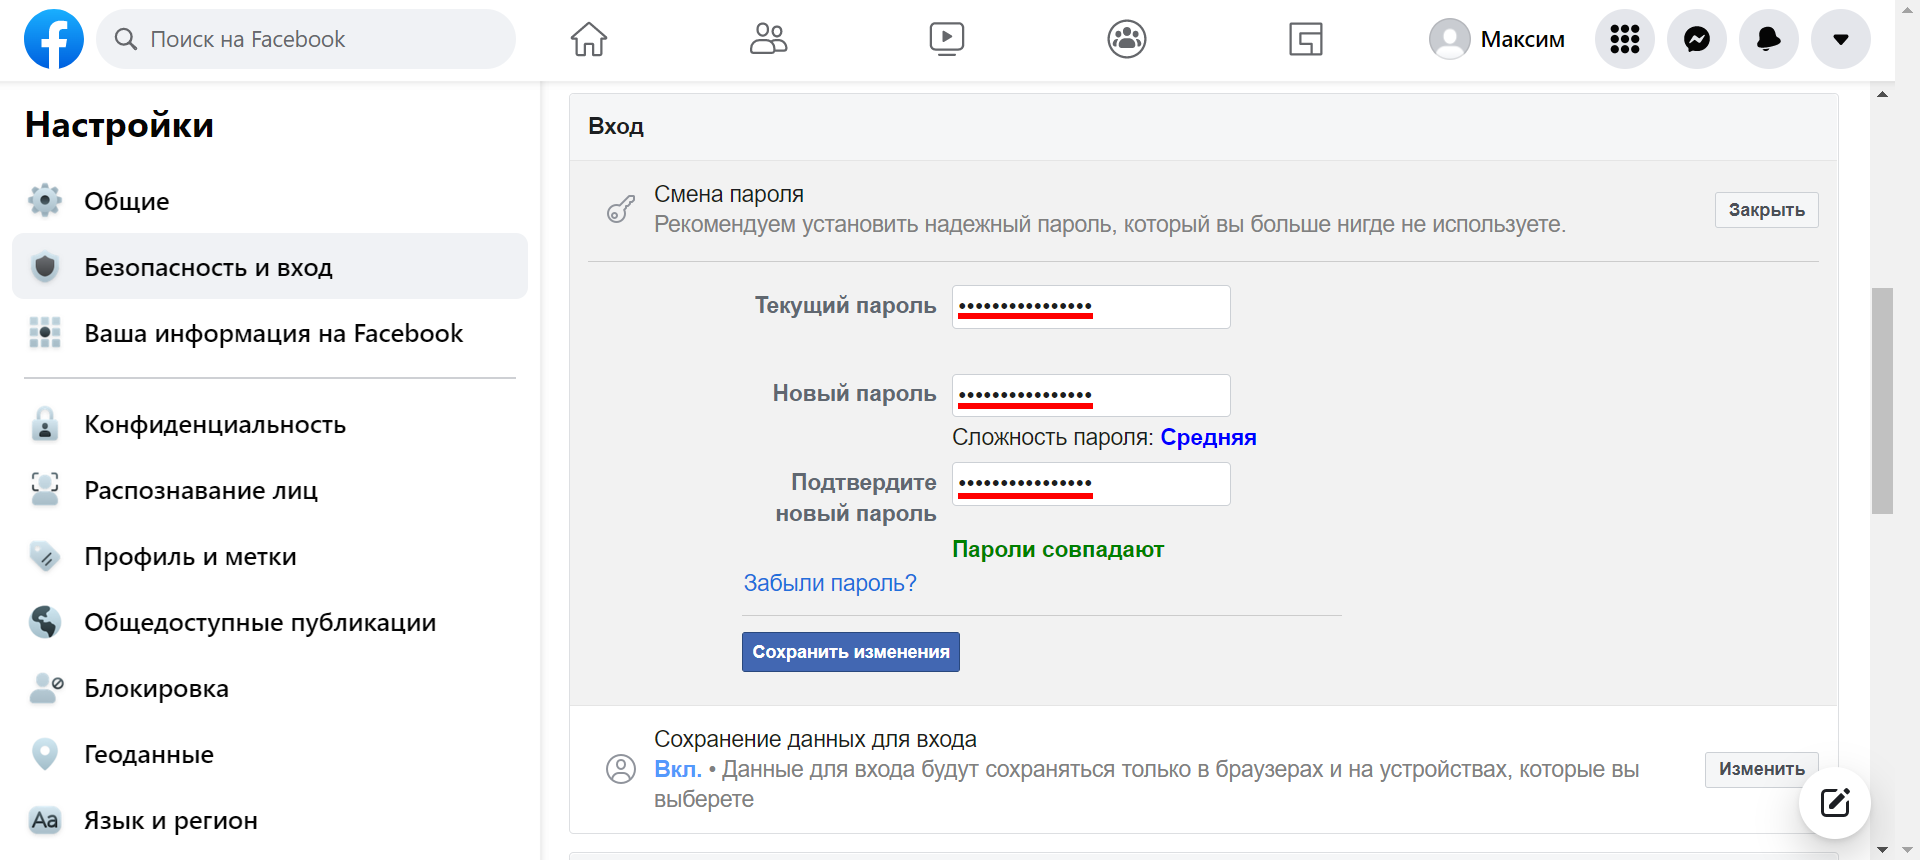This screenshot has width=1920, height=860.
Task: Open the Gaming icon in the top bar
Action: pyautogui.click(x=1306, y=39)
